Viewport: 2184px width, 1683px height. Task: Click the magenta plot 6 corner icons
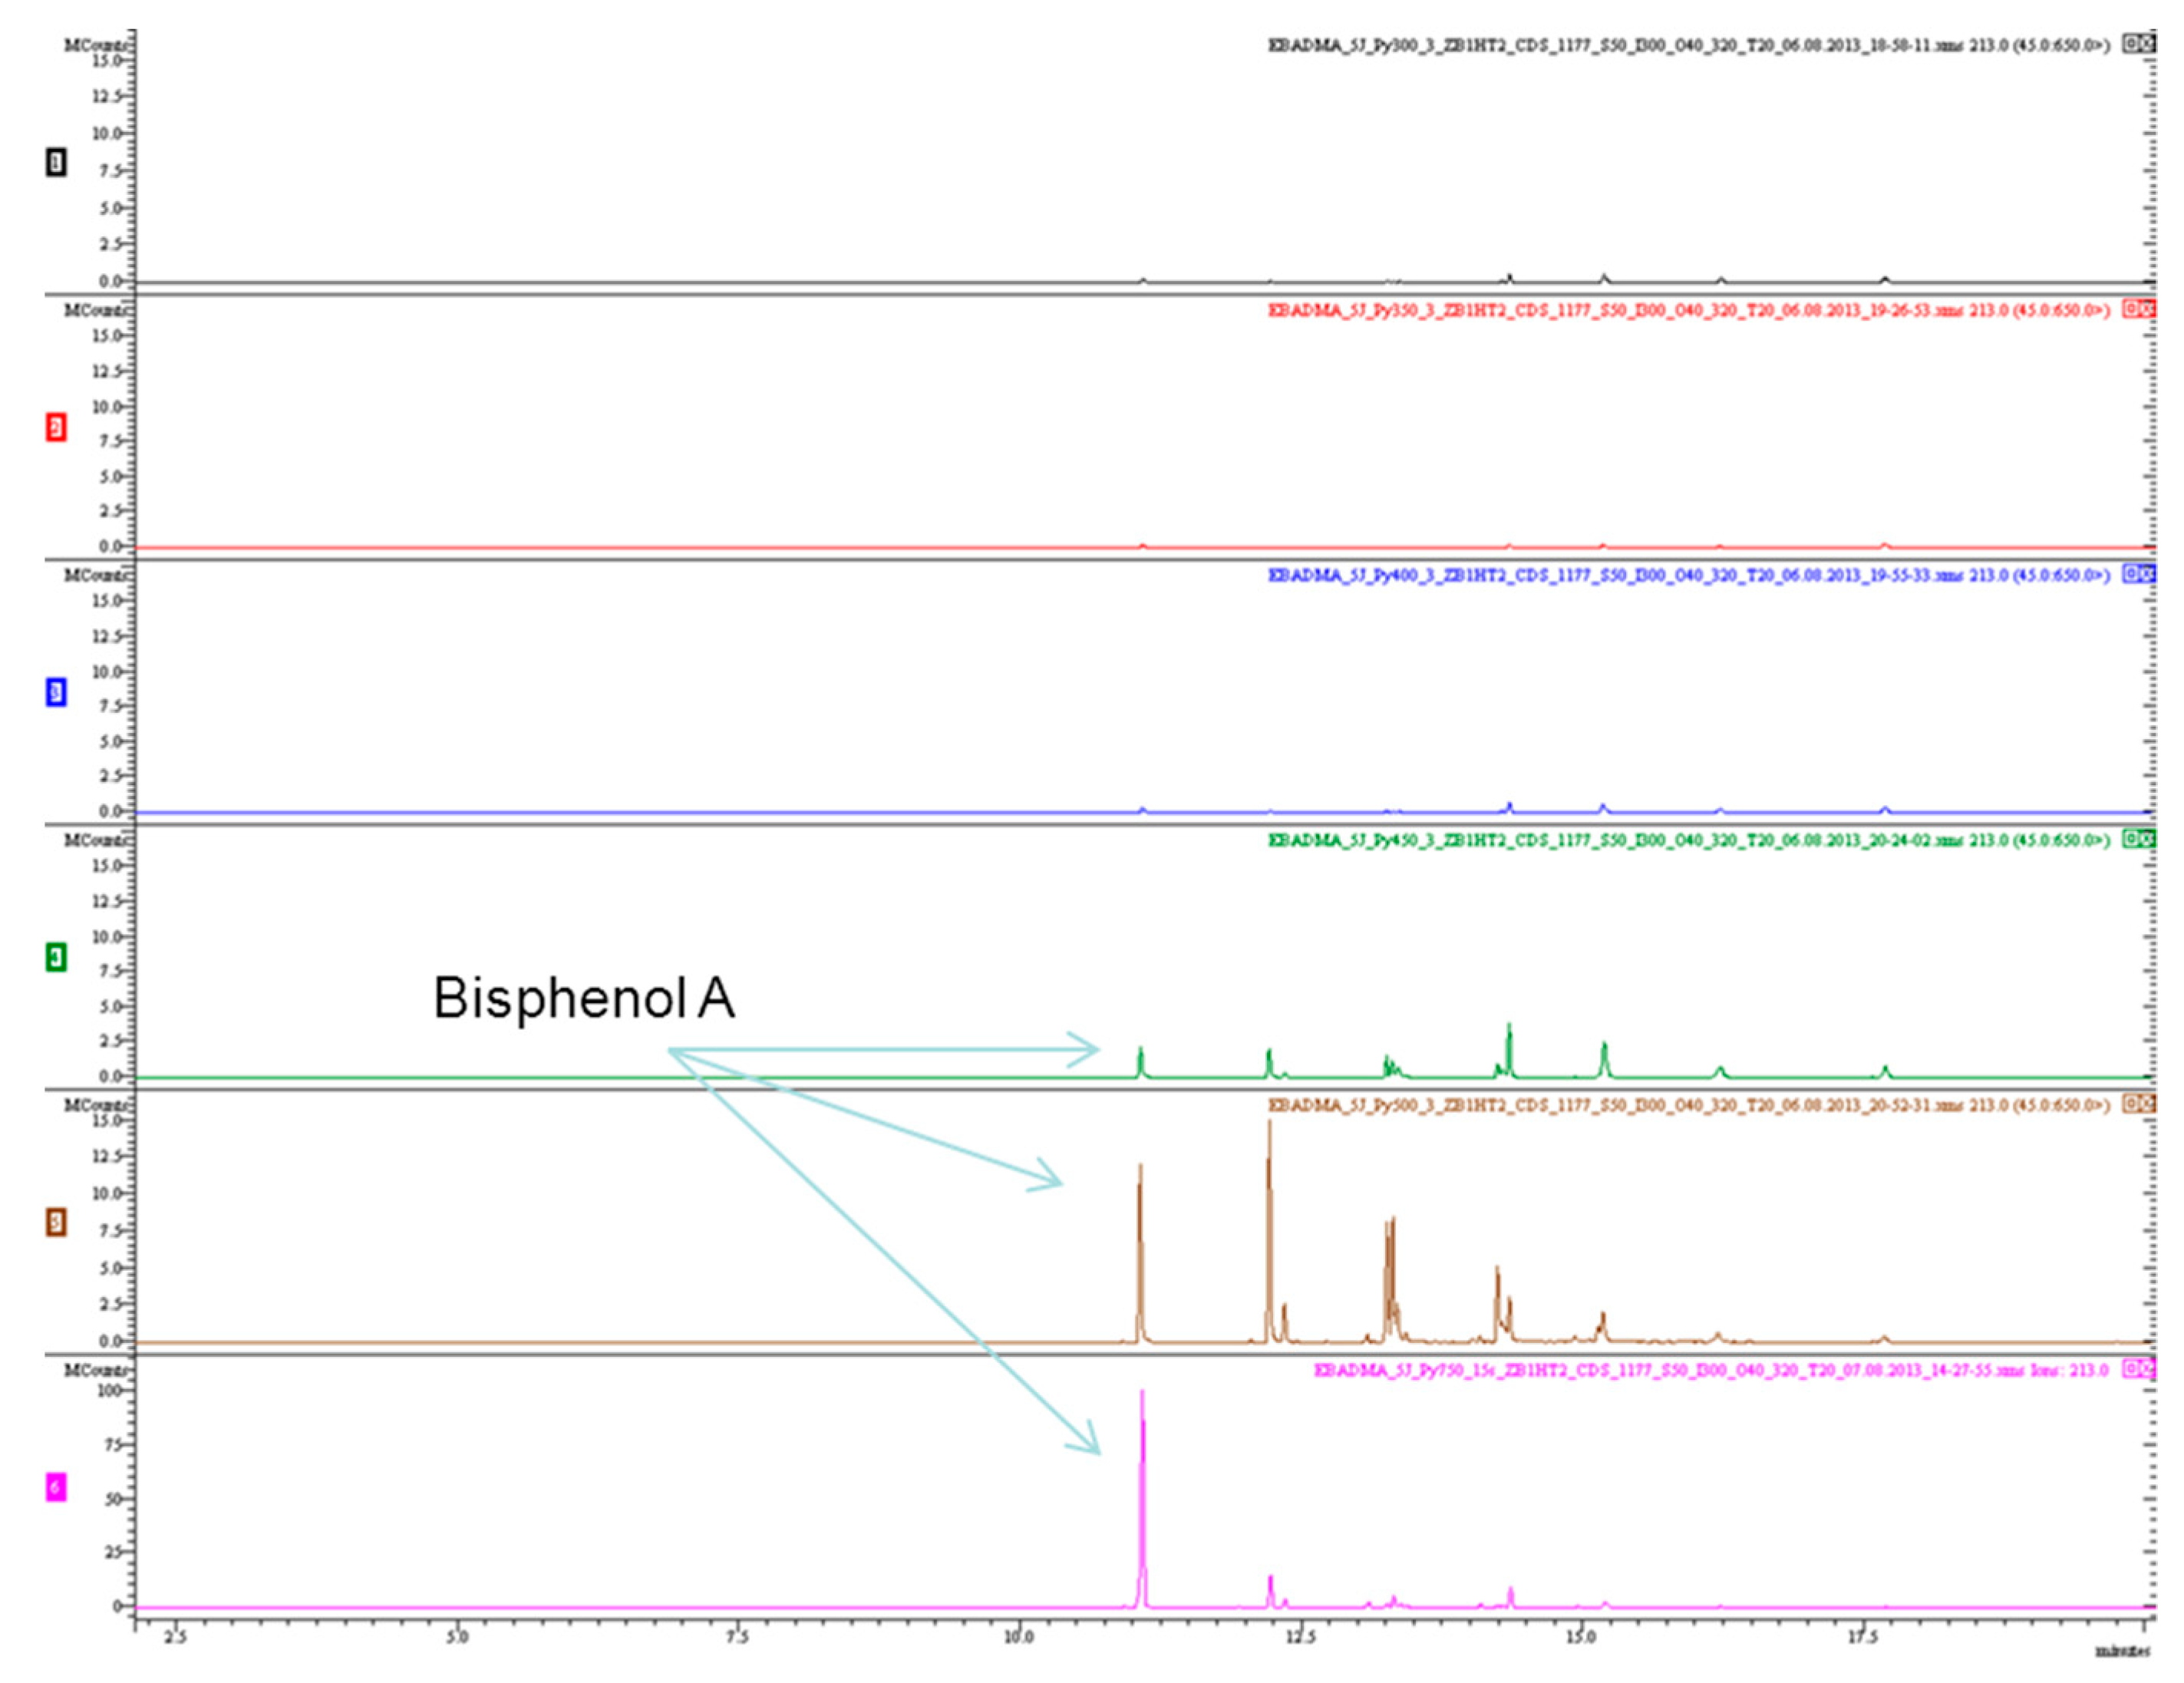[x=2139, y=1369]
